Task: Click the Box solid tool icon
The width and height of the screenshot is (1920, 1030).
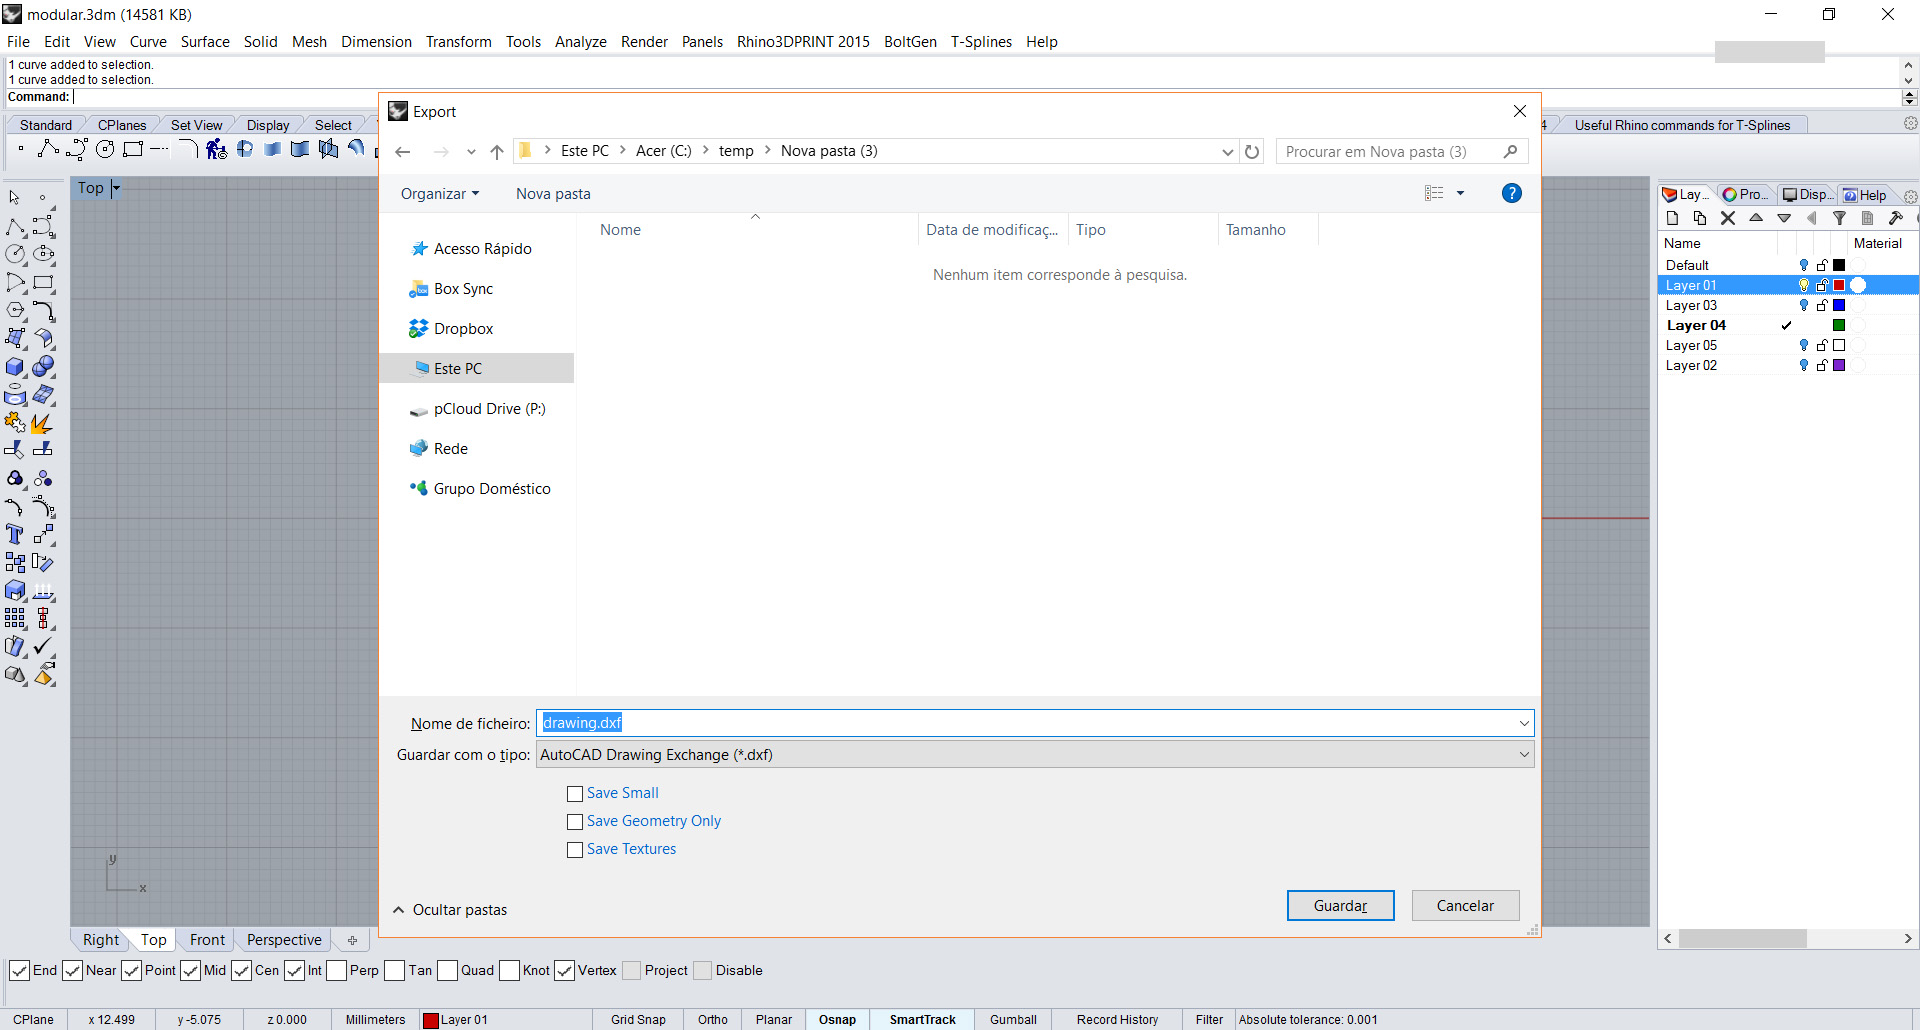Action: point(16,367)
